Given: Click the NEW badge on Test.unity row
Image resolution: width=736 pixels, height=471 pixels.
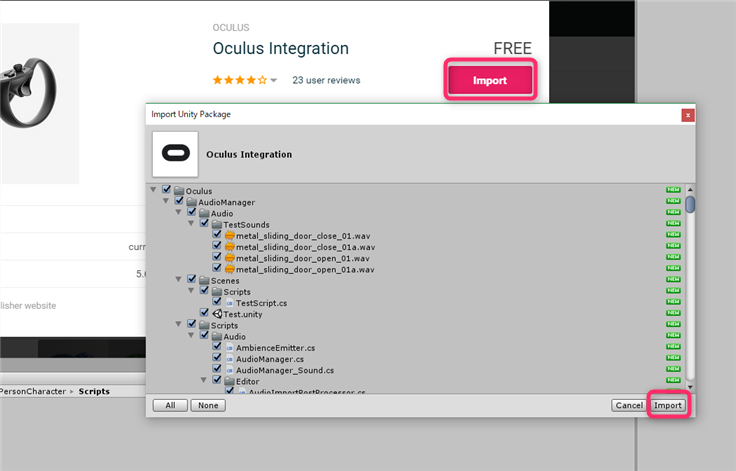Looking at the screenshot, I should (673, 313).
